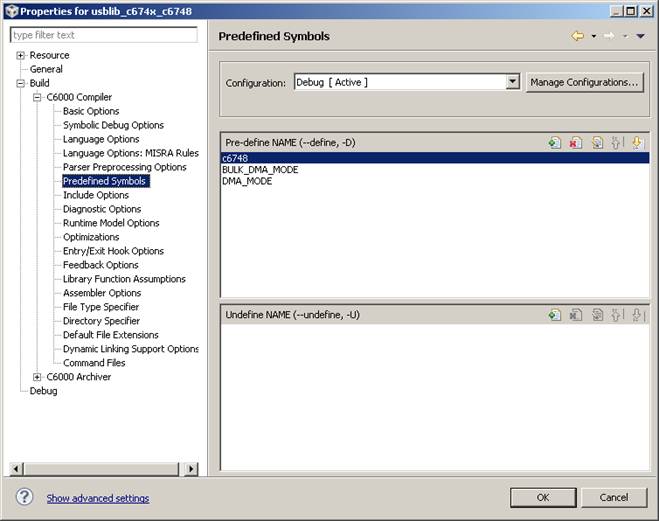Move down icon in Undefine NAME toolbar
The height and width of the screenshot is (521, 659).
[x=638, y=315]
